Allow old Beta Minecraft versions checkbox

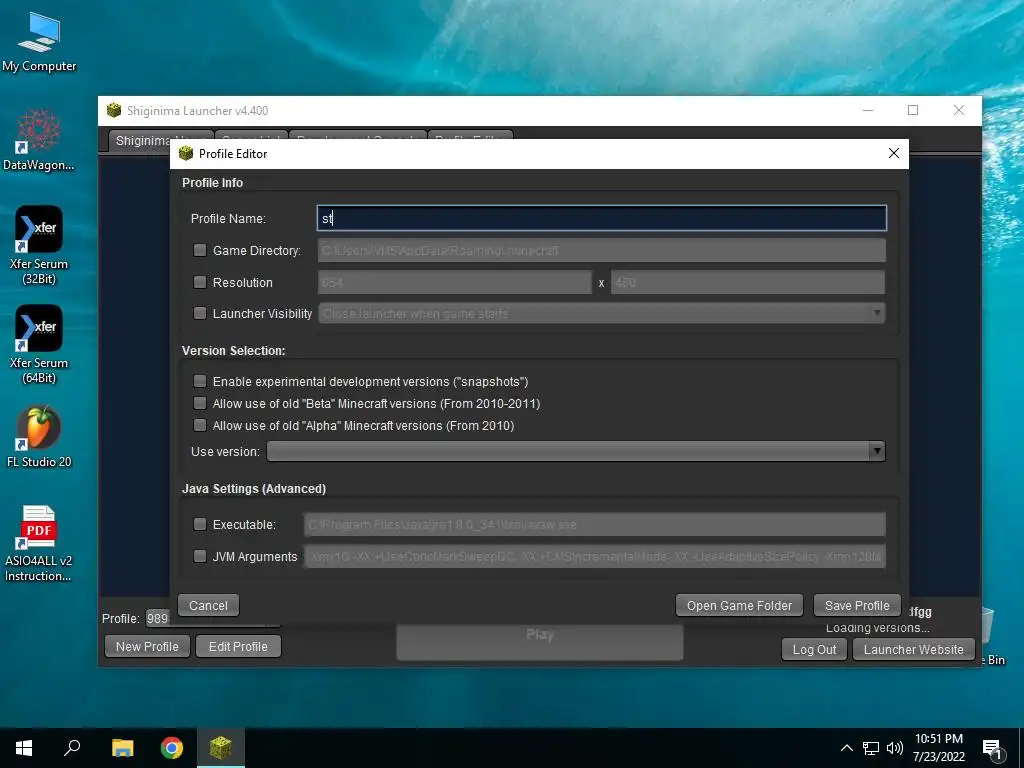click(x=200, y=403)
